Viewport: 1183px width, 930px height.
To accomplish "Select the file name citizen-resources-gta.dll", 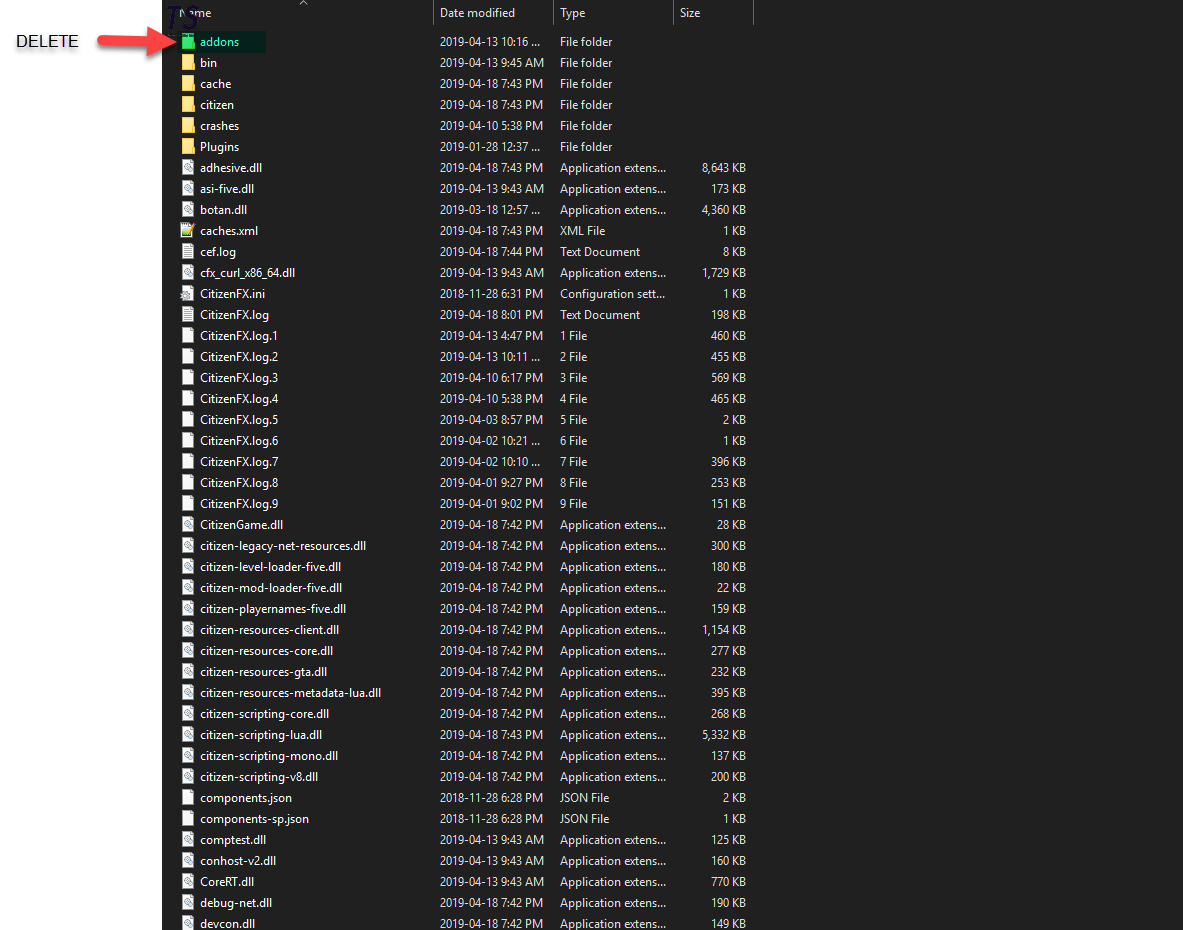I will tap(263, 672).
